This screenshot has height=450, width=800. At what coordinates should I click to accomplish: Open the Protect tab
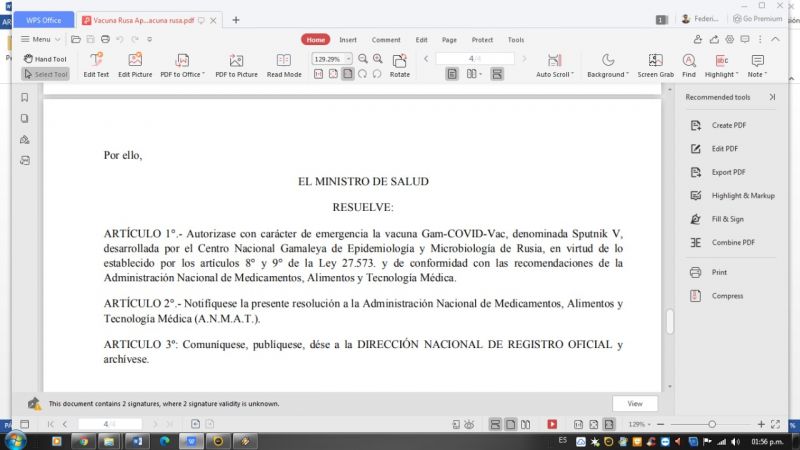pos(482,40)
